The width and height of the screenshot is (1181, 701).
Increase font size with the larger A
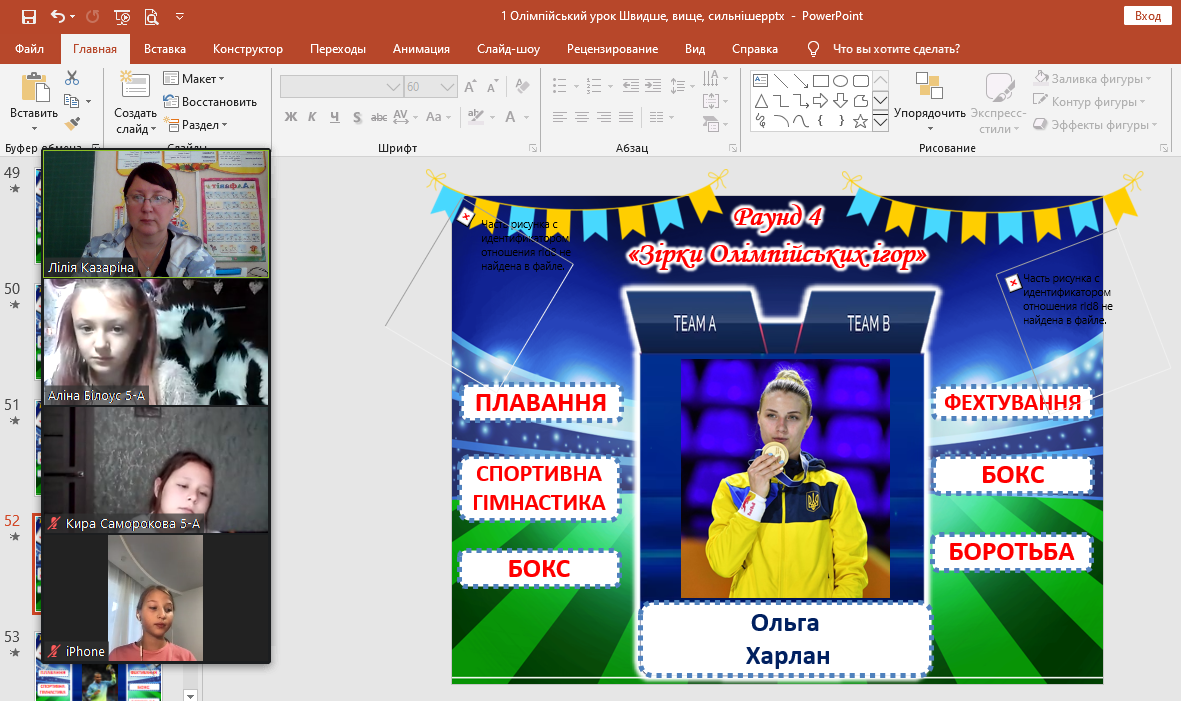(x=470, y=87)
